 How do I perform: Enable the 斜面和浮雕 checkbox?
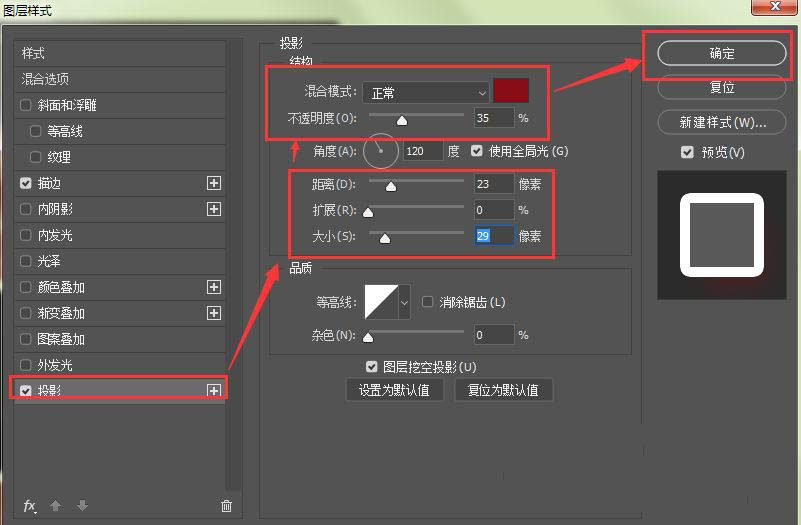pyautogui.click(x=25, y=105)
